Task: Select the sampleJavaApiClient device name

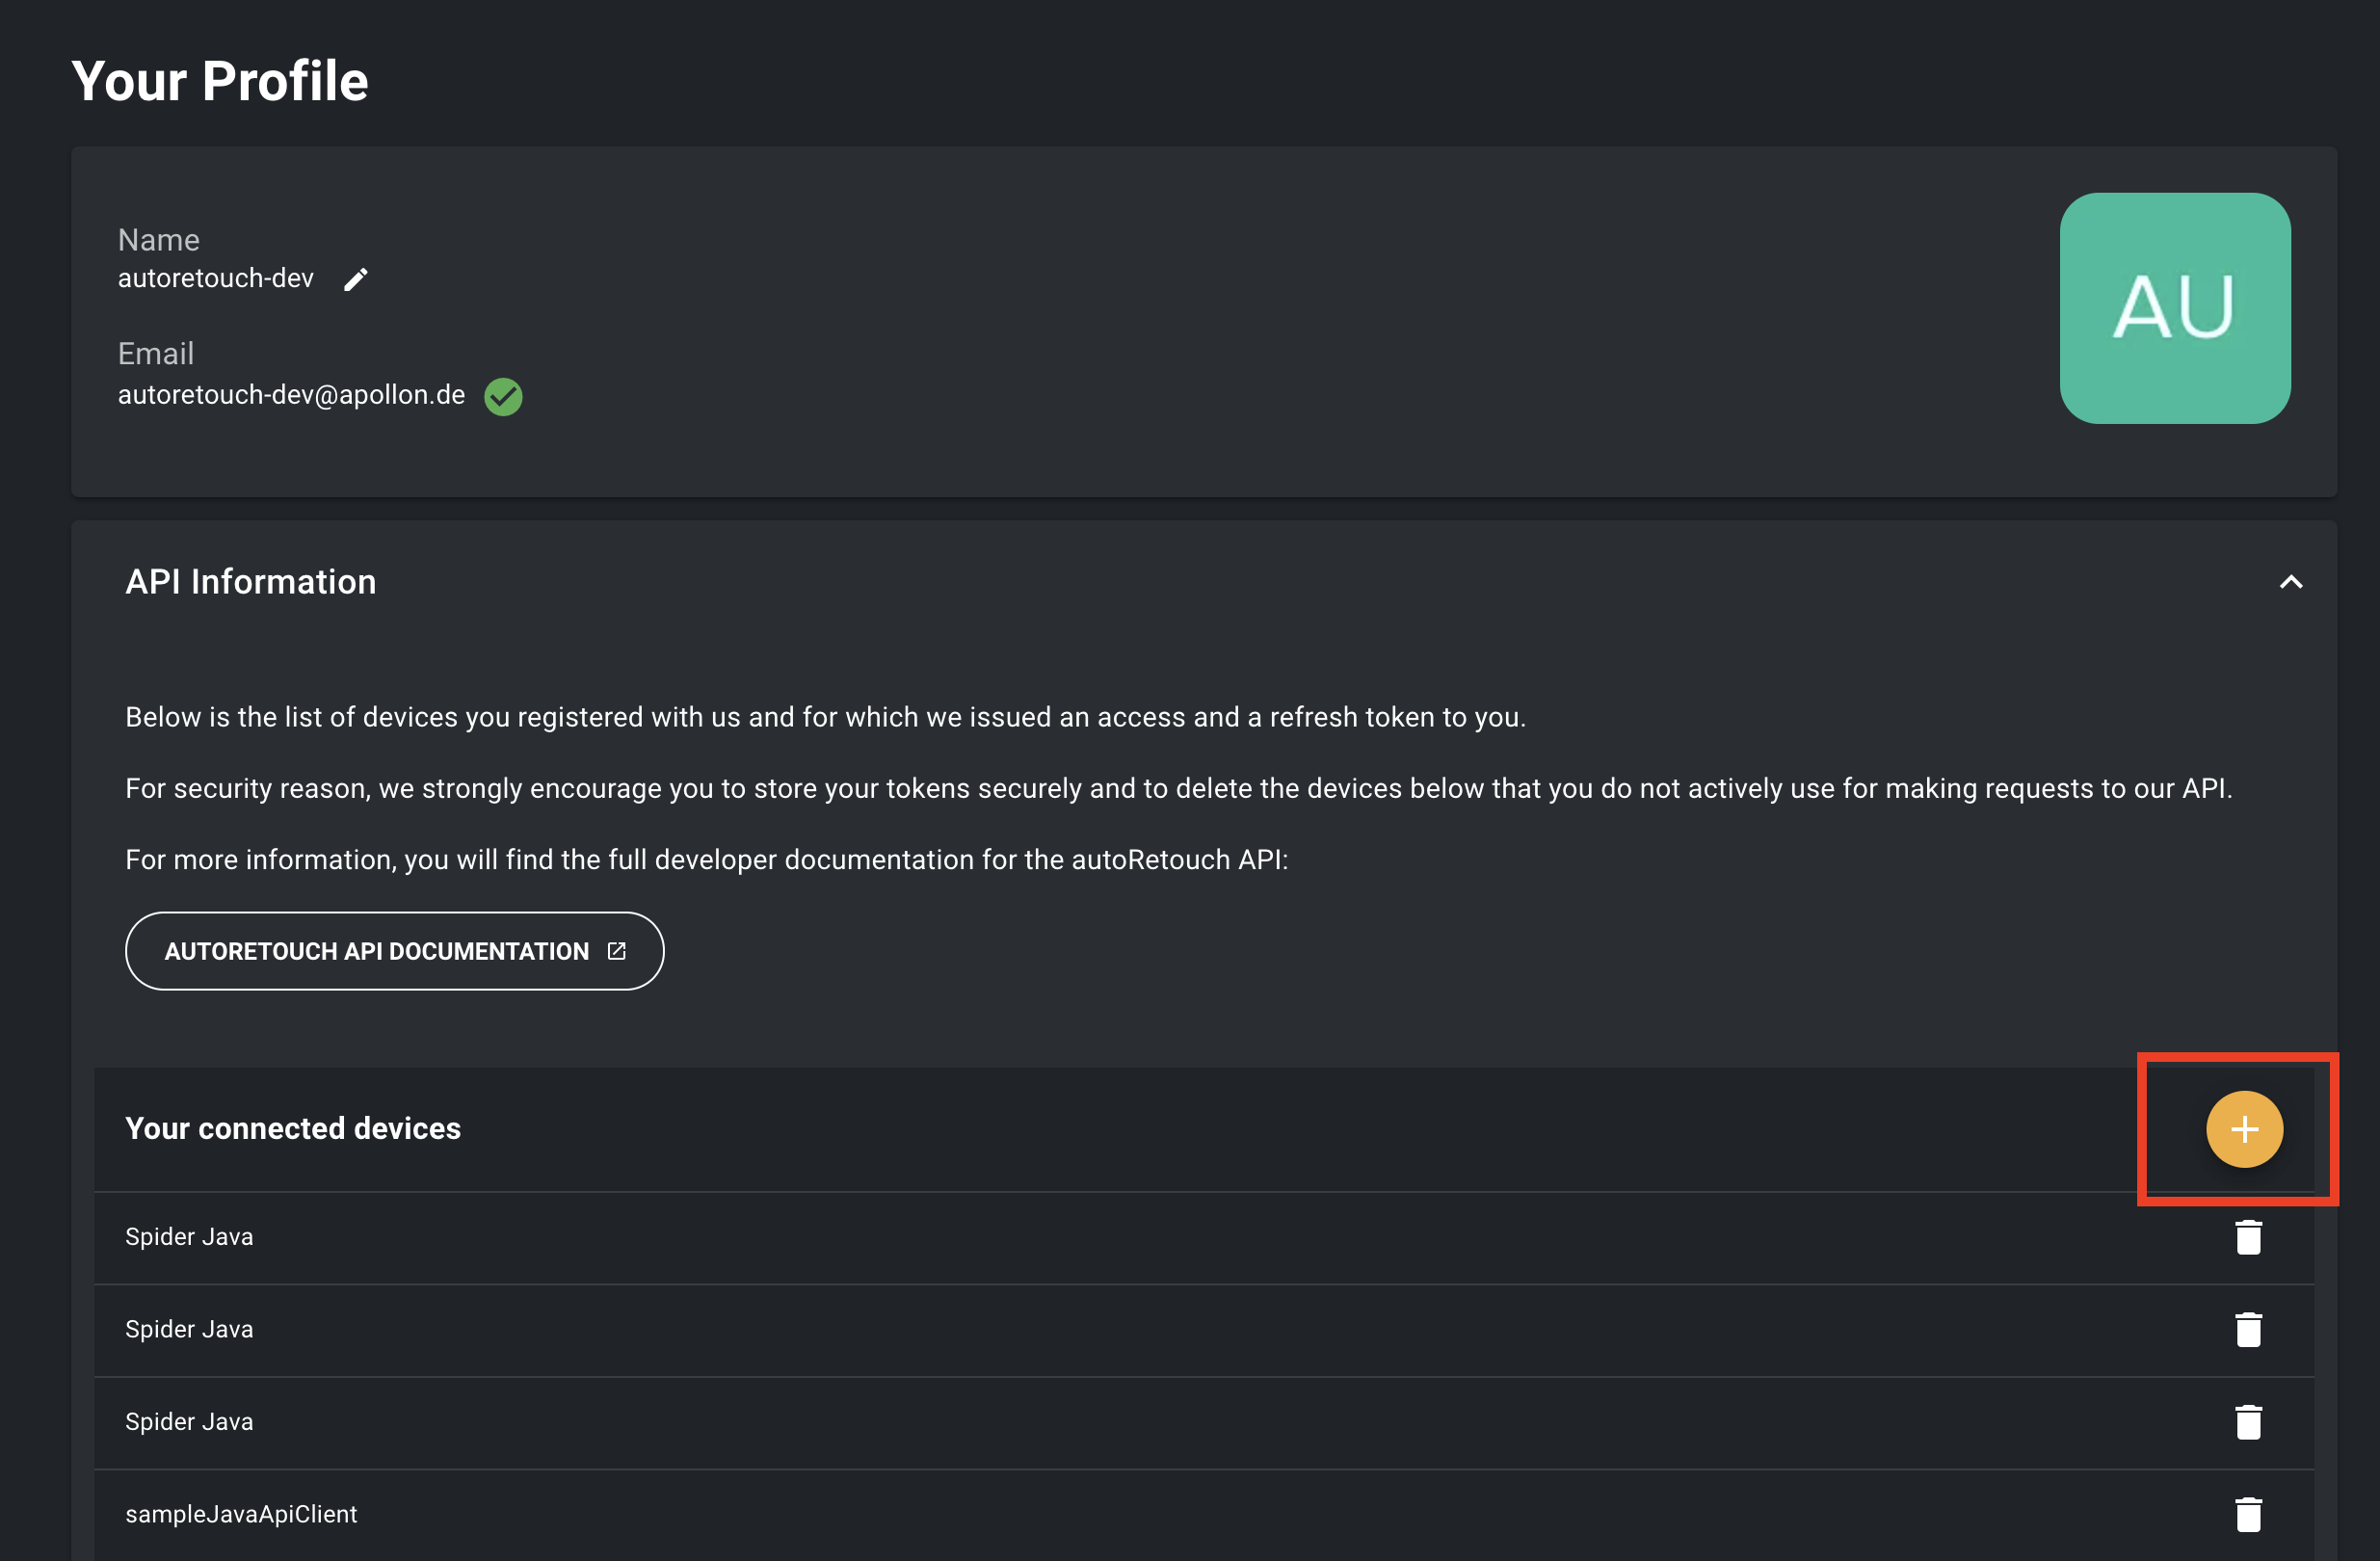Action: (x=241, y=1514)
